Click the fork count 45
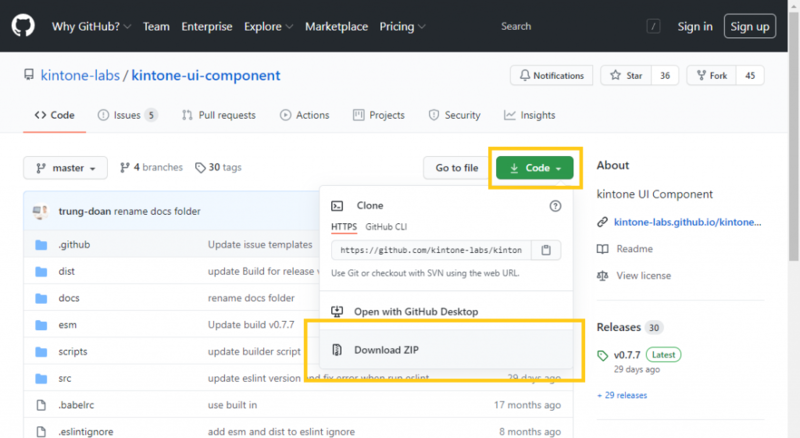 pos(750,76)
